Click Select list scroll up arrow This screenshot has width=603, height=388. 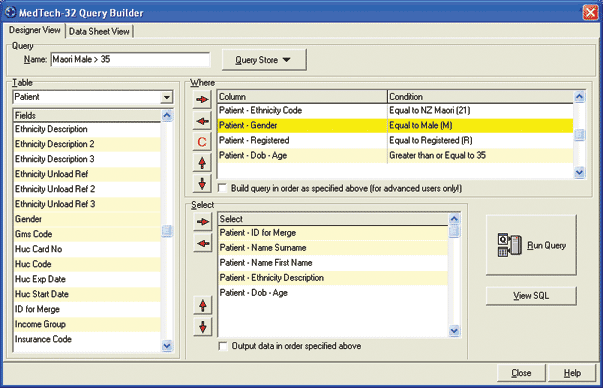[x=454, y=219]
